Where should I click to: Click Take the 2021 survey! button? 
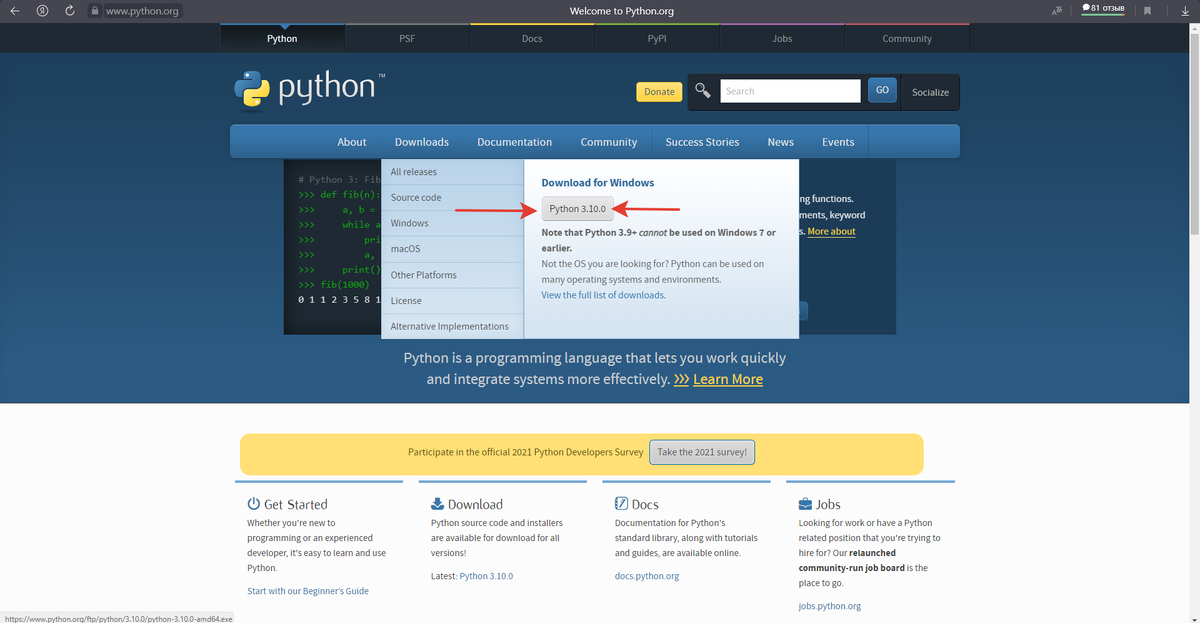[x=701, y=452]
